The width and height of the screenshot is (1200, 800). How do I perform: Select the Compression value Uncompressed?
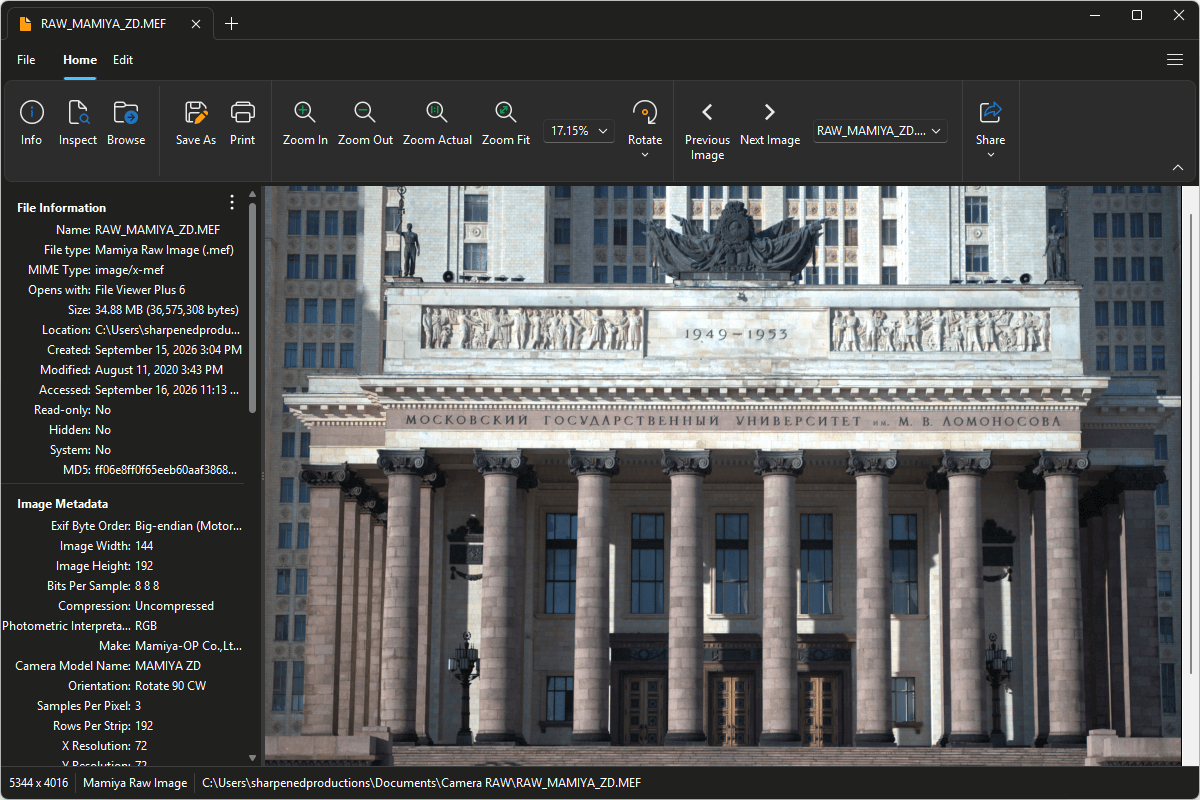pos(174,606)
